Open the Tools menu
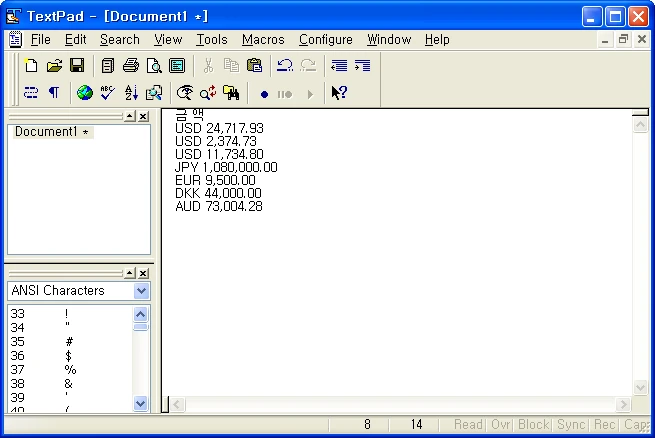 [x=212, y=40]
